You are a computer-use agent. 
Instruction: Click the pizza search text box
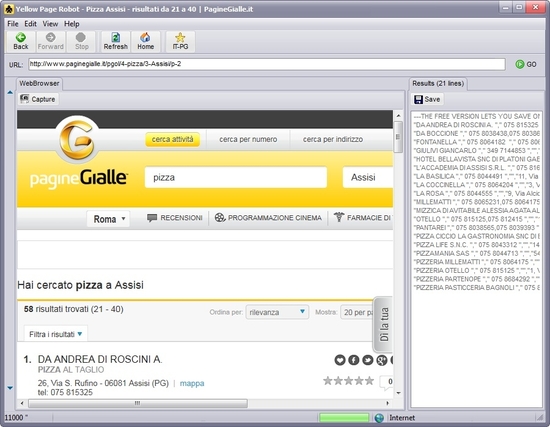[x=236, y=177]
